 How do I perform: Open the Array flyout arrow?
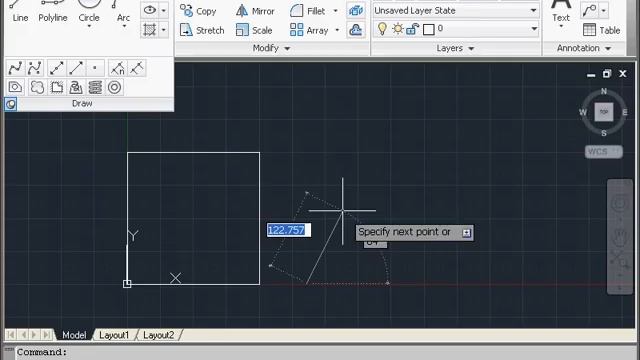coord(337,30)
